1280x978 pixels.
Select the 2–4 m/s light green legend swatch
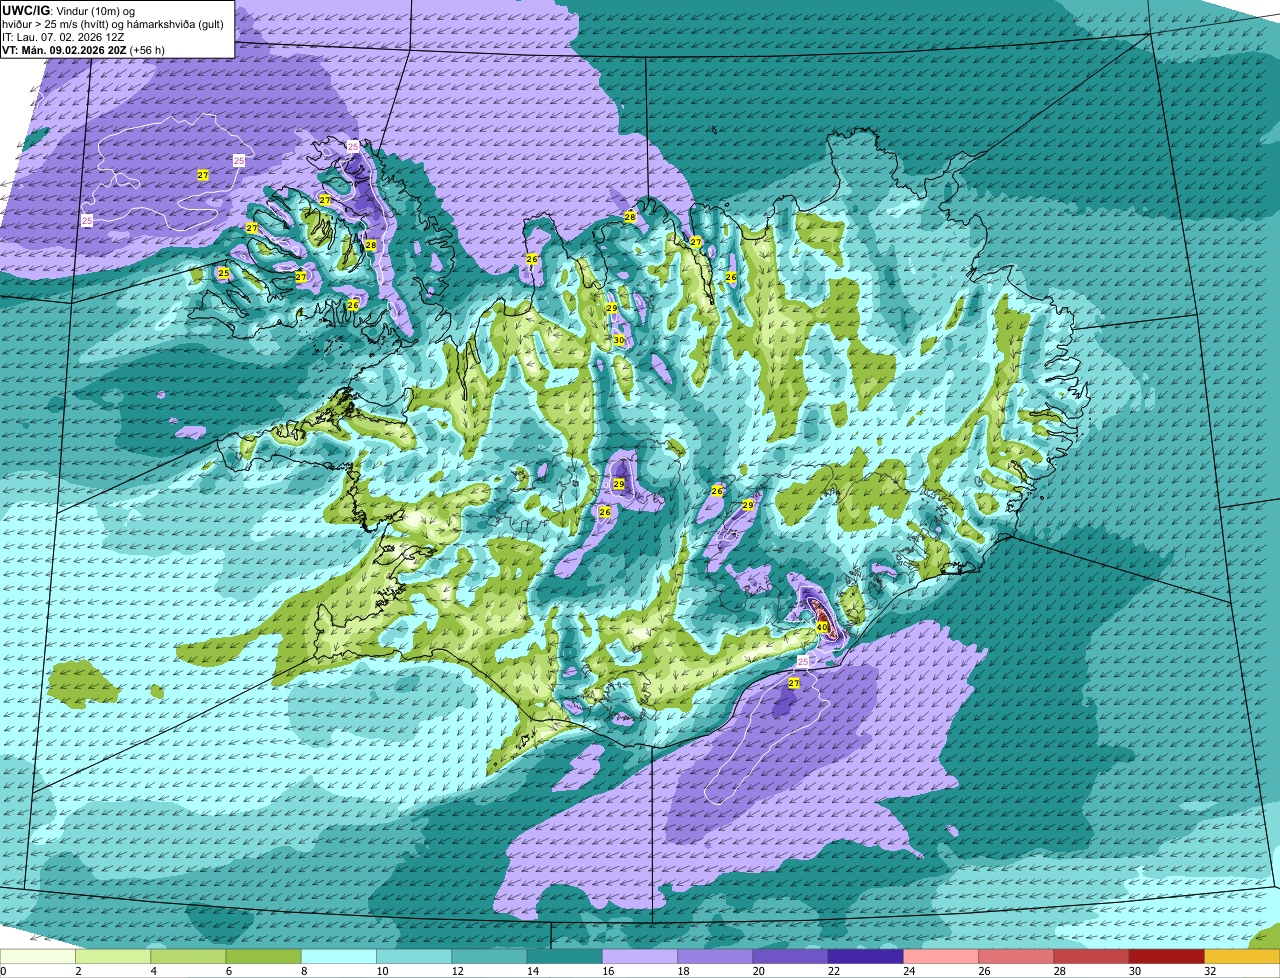pos(113,957)
